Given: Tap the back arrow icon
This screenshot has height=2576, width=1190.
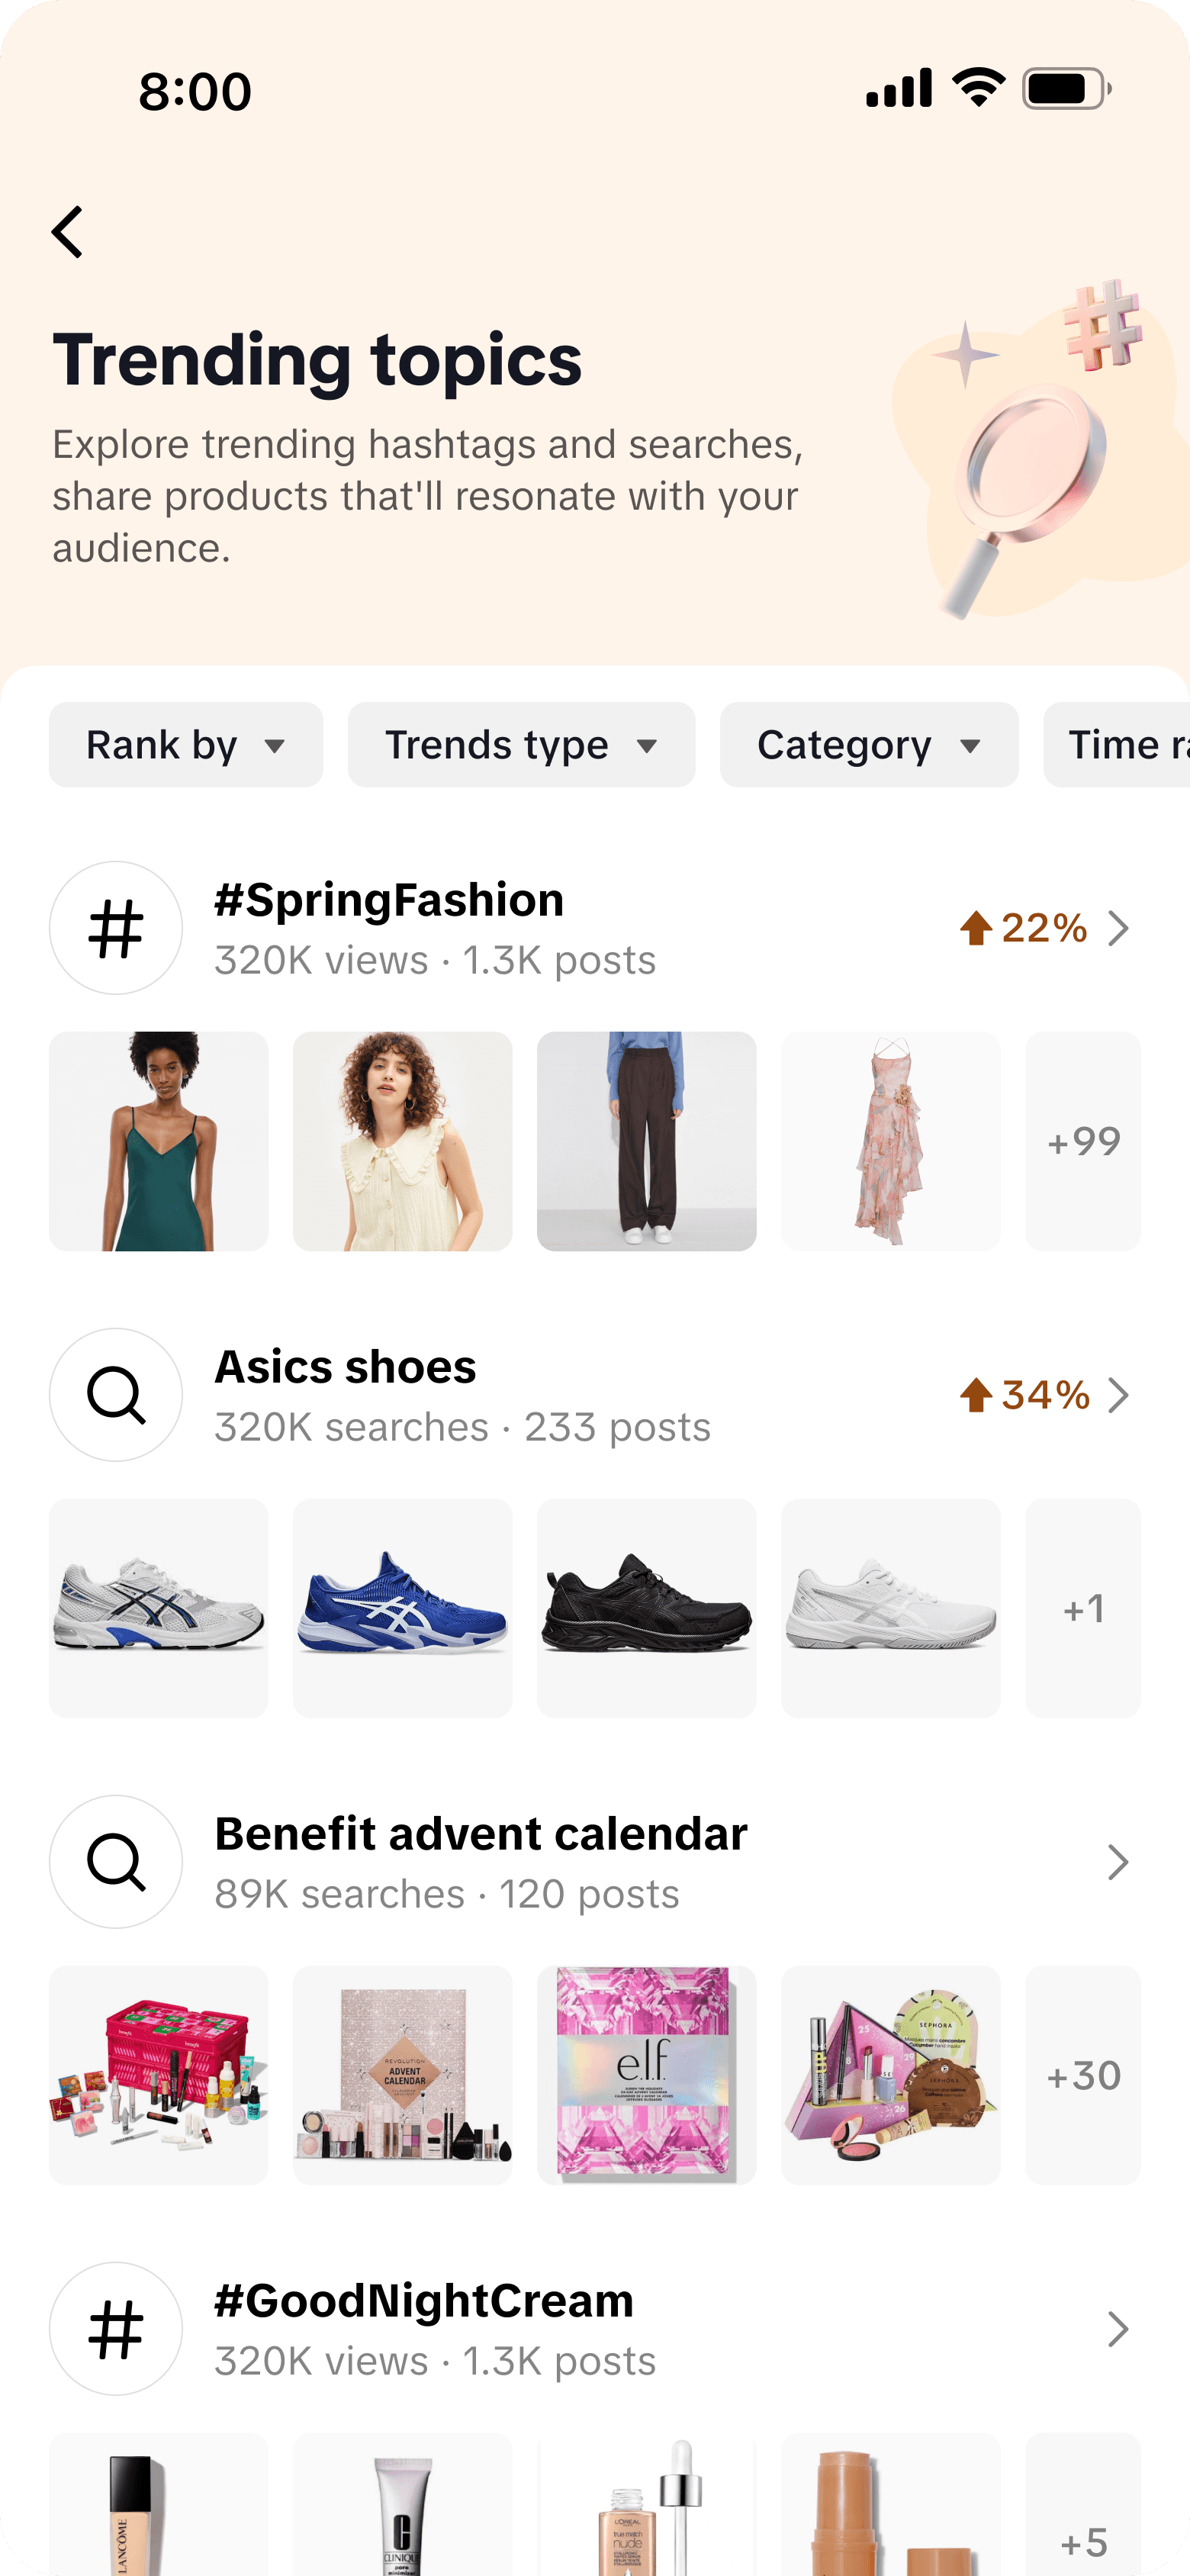Looking at the screenshot, I should [68, 232].
